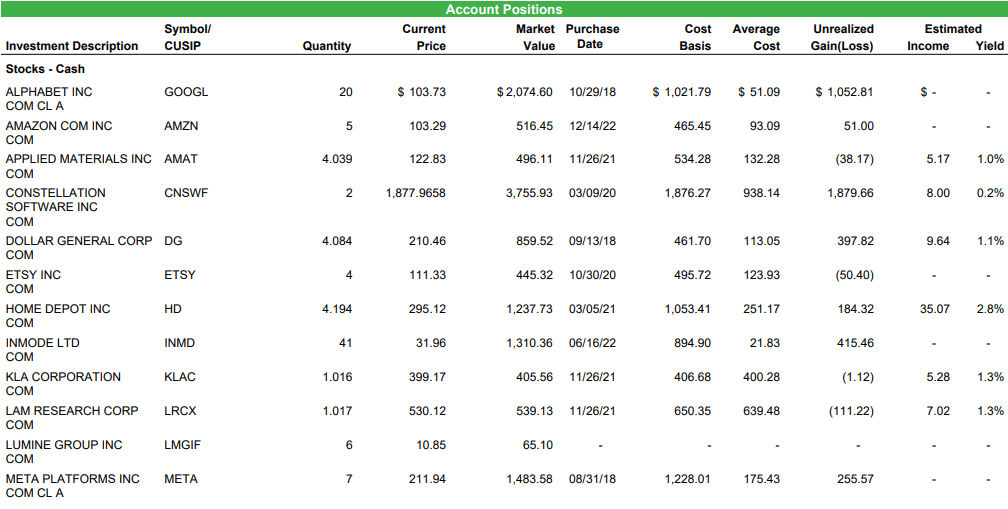Click the Account Positions green title bar
Viewport: 1008px width, 509px height.
pos(504,9)
